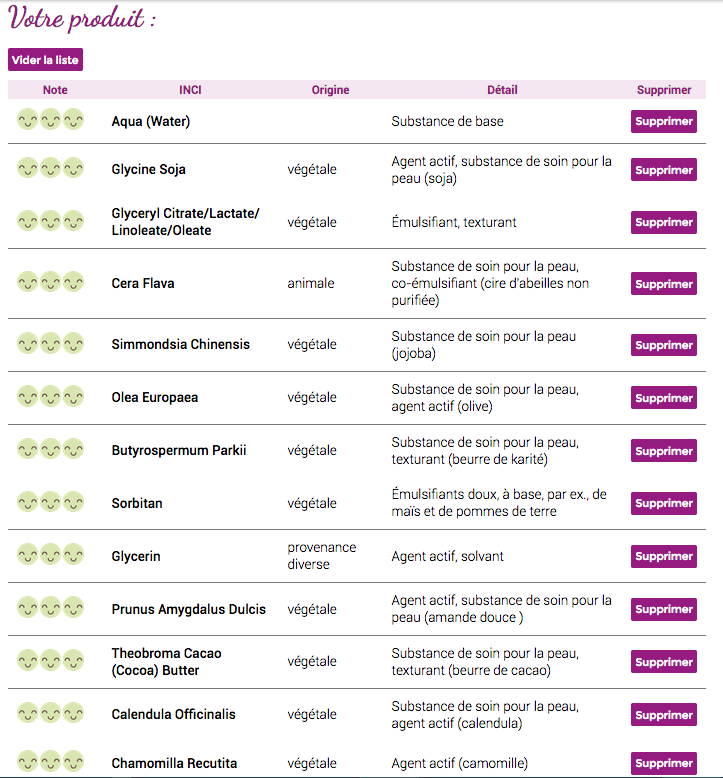Click the 'Détail' column header
The image size is (723, 778).
click(502, 90)
